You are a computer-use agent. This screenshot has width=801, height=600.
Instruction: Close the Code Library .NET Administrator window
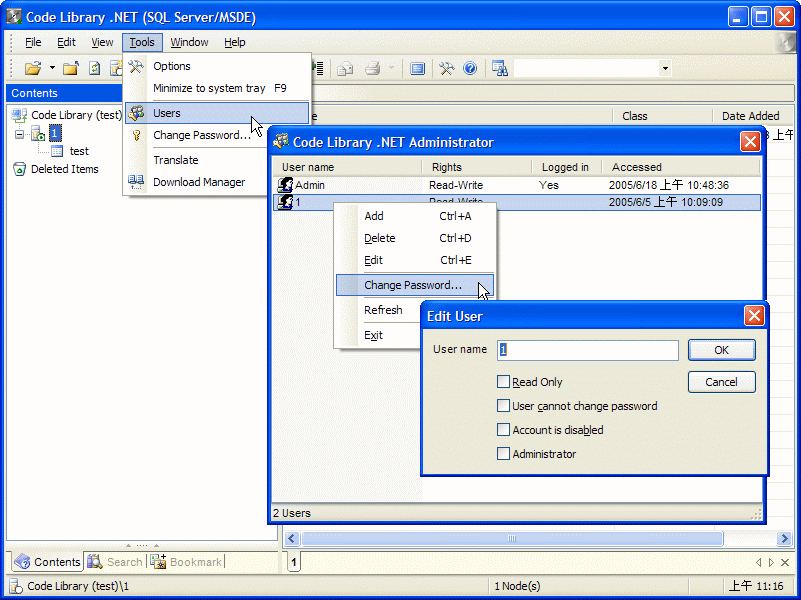pos(750,141)
